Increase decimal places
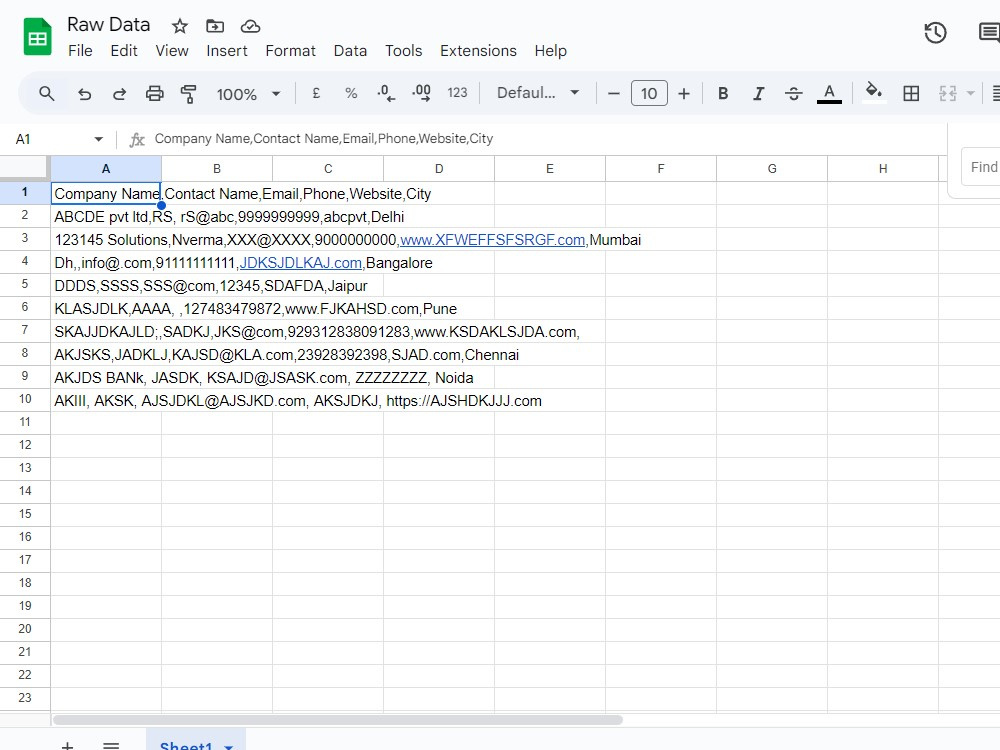The image size is (1000, 750). tap(422, 93)
